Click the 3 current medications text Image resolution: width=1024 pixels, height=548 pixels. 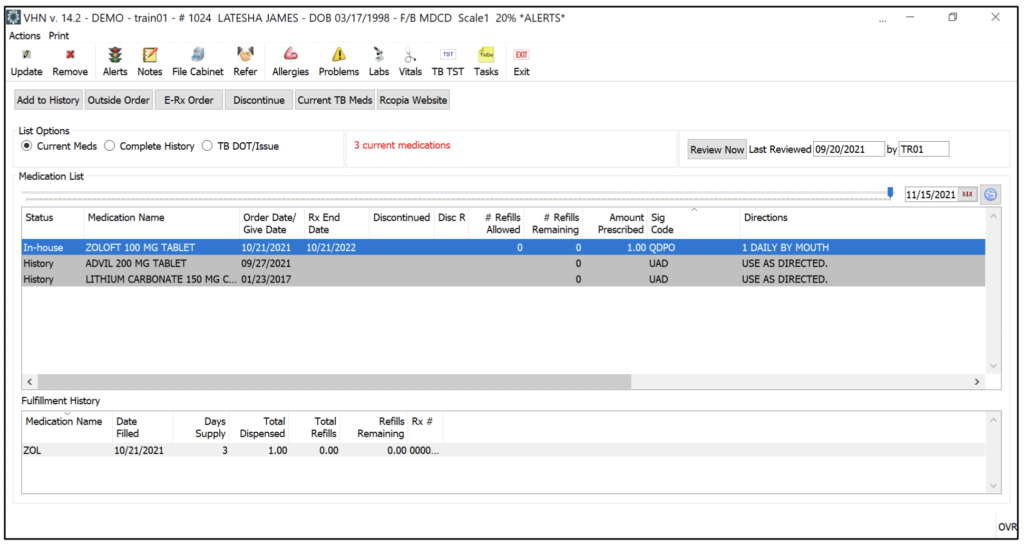point(402,145)
